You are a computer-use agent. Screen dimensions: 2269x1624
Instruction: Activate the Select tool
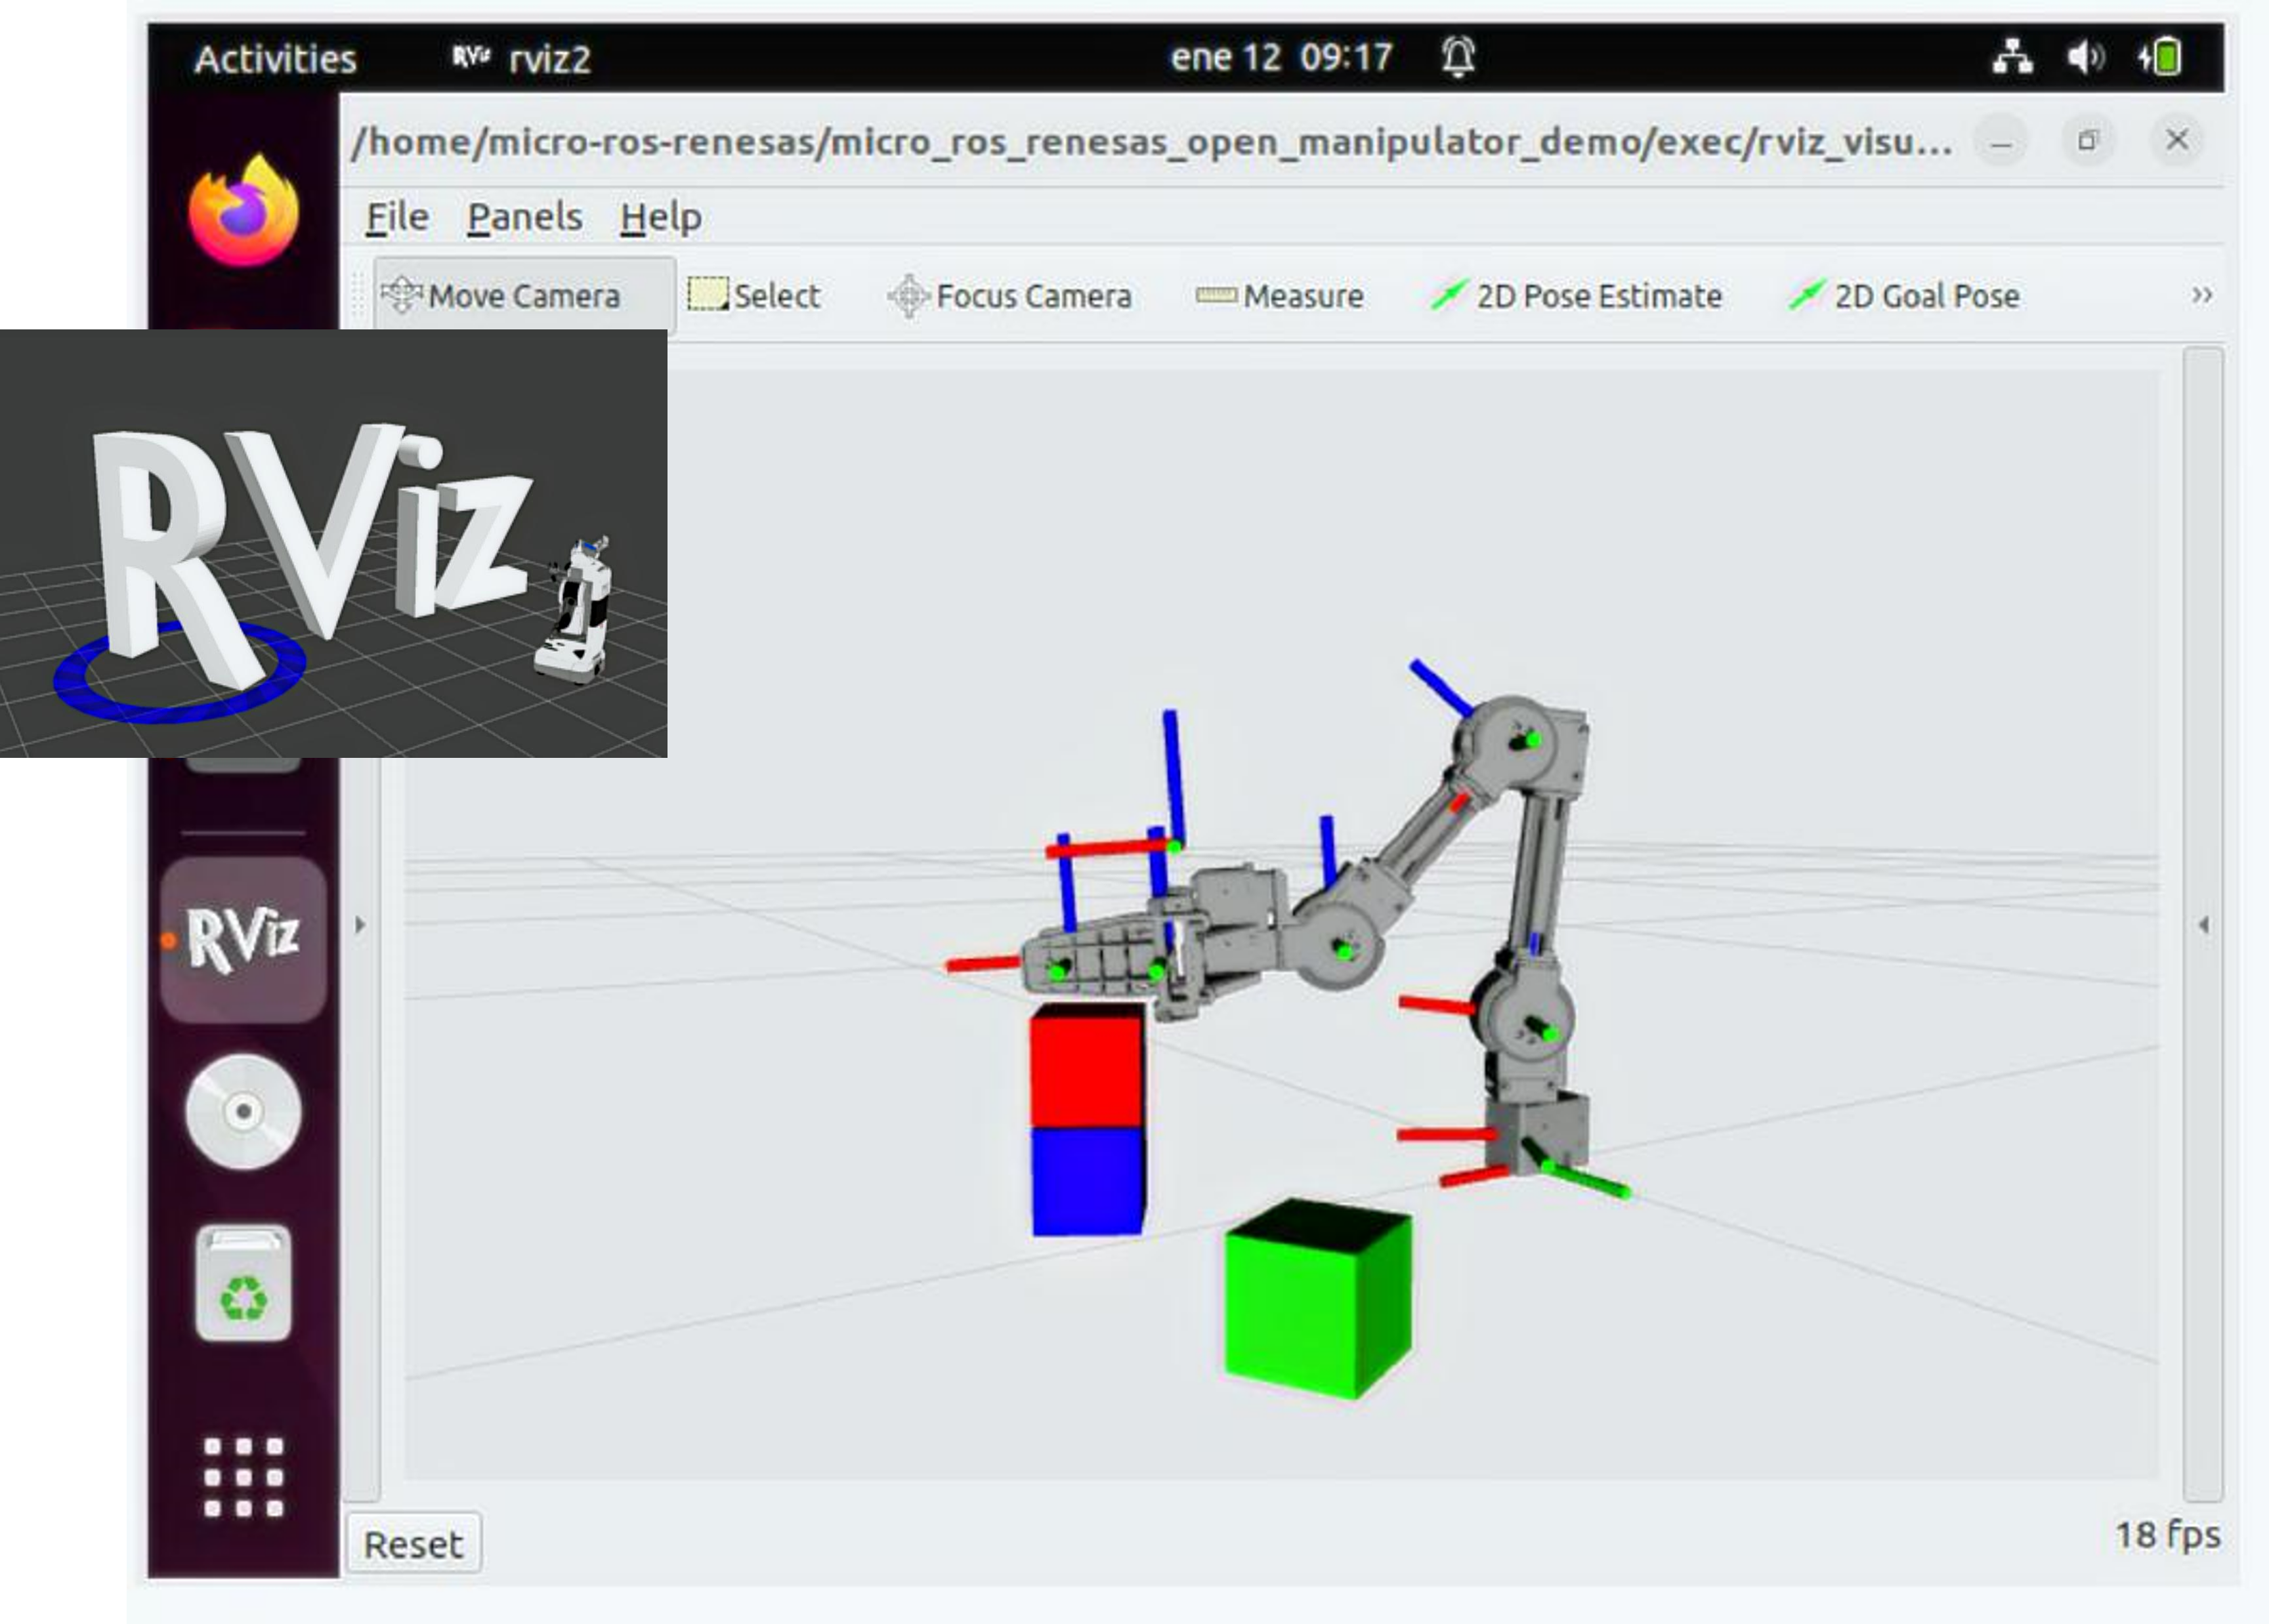pyautogui.click(x=755, y=296)
